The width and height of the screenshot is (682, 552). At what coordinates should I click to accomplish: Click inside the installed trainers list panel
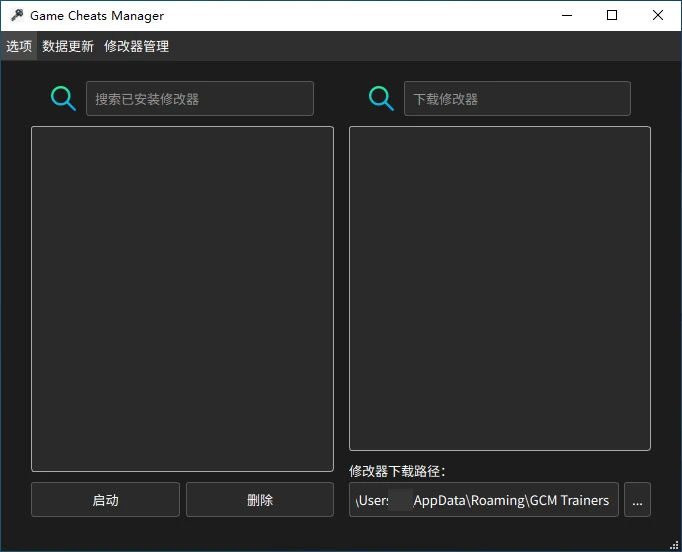[x=182, y=298]
